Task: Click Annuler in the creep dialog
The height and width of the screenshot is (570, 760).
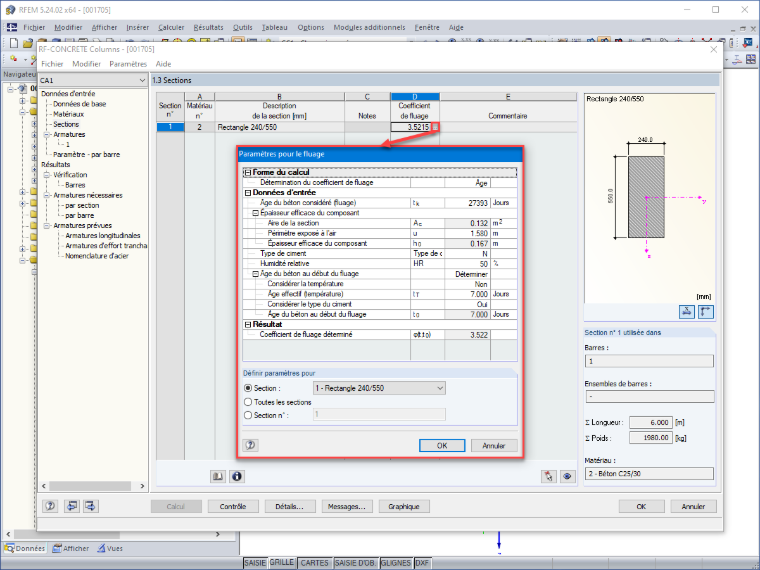Action: click(494, 445)
